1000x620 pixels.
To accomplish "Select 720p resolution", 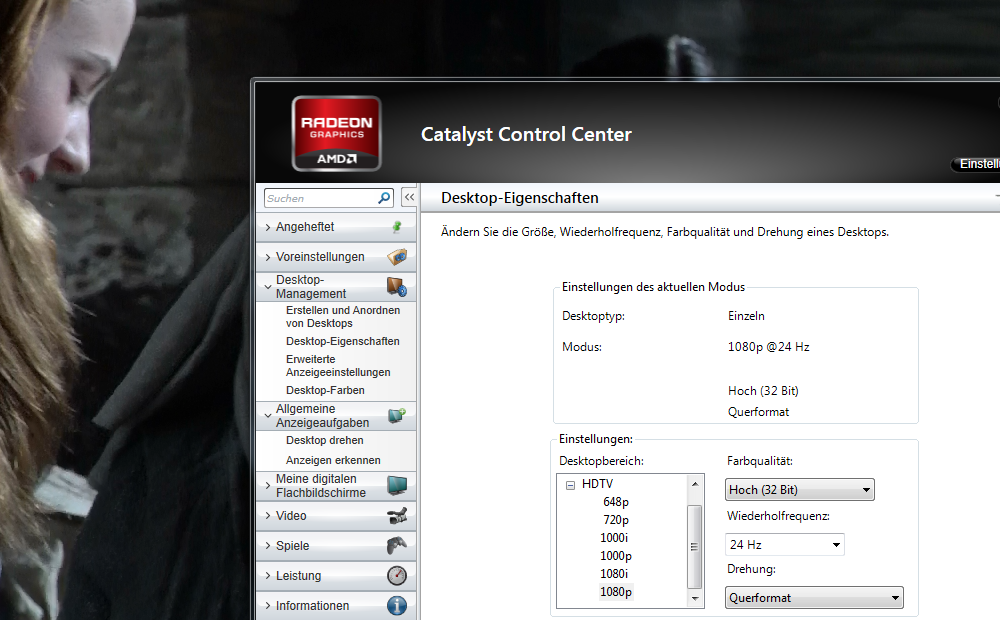I will [x=615, y=520].
